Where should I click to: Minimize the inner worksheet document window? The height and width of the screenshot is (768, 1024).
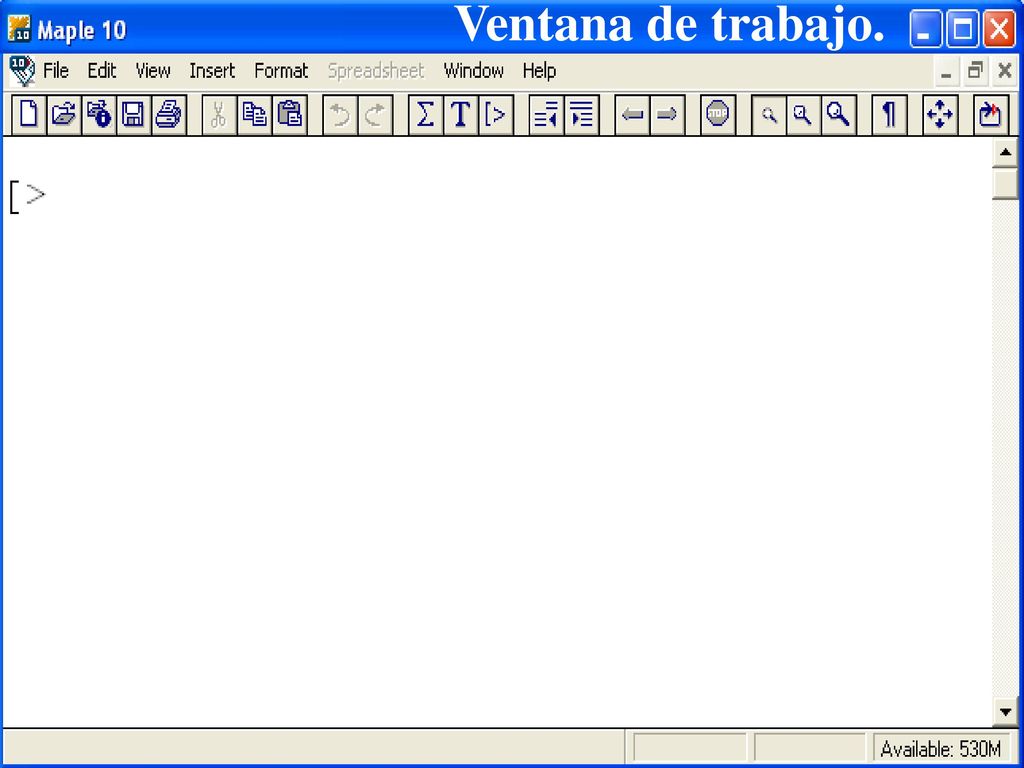[946, 71]
